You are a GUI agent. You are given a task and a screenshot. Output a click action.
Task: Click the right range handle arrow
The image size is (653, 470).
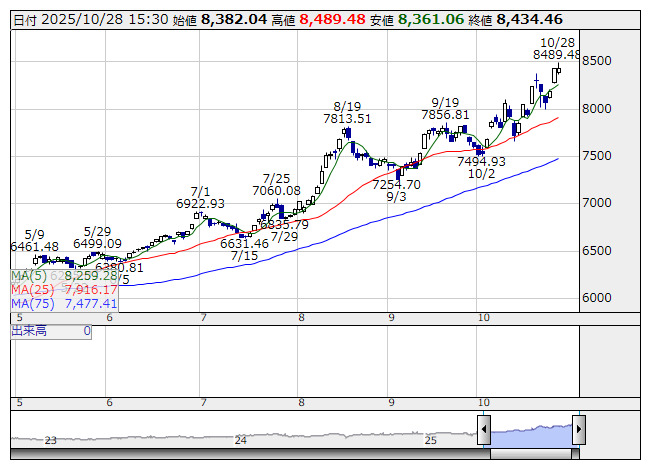tap(579, 429)
